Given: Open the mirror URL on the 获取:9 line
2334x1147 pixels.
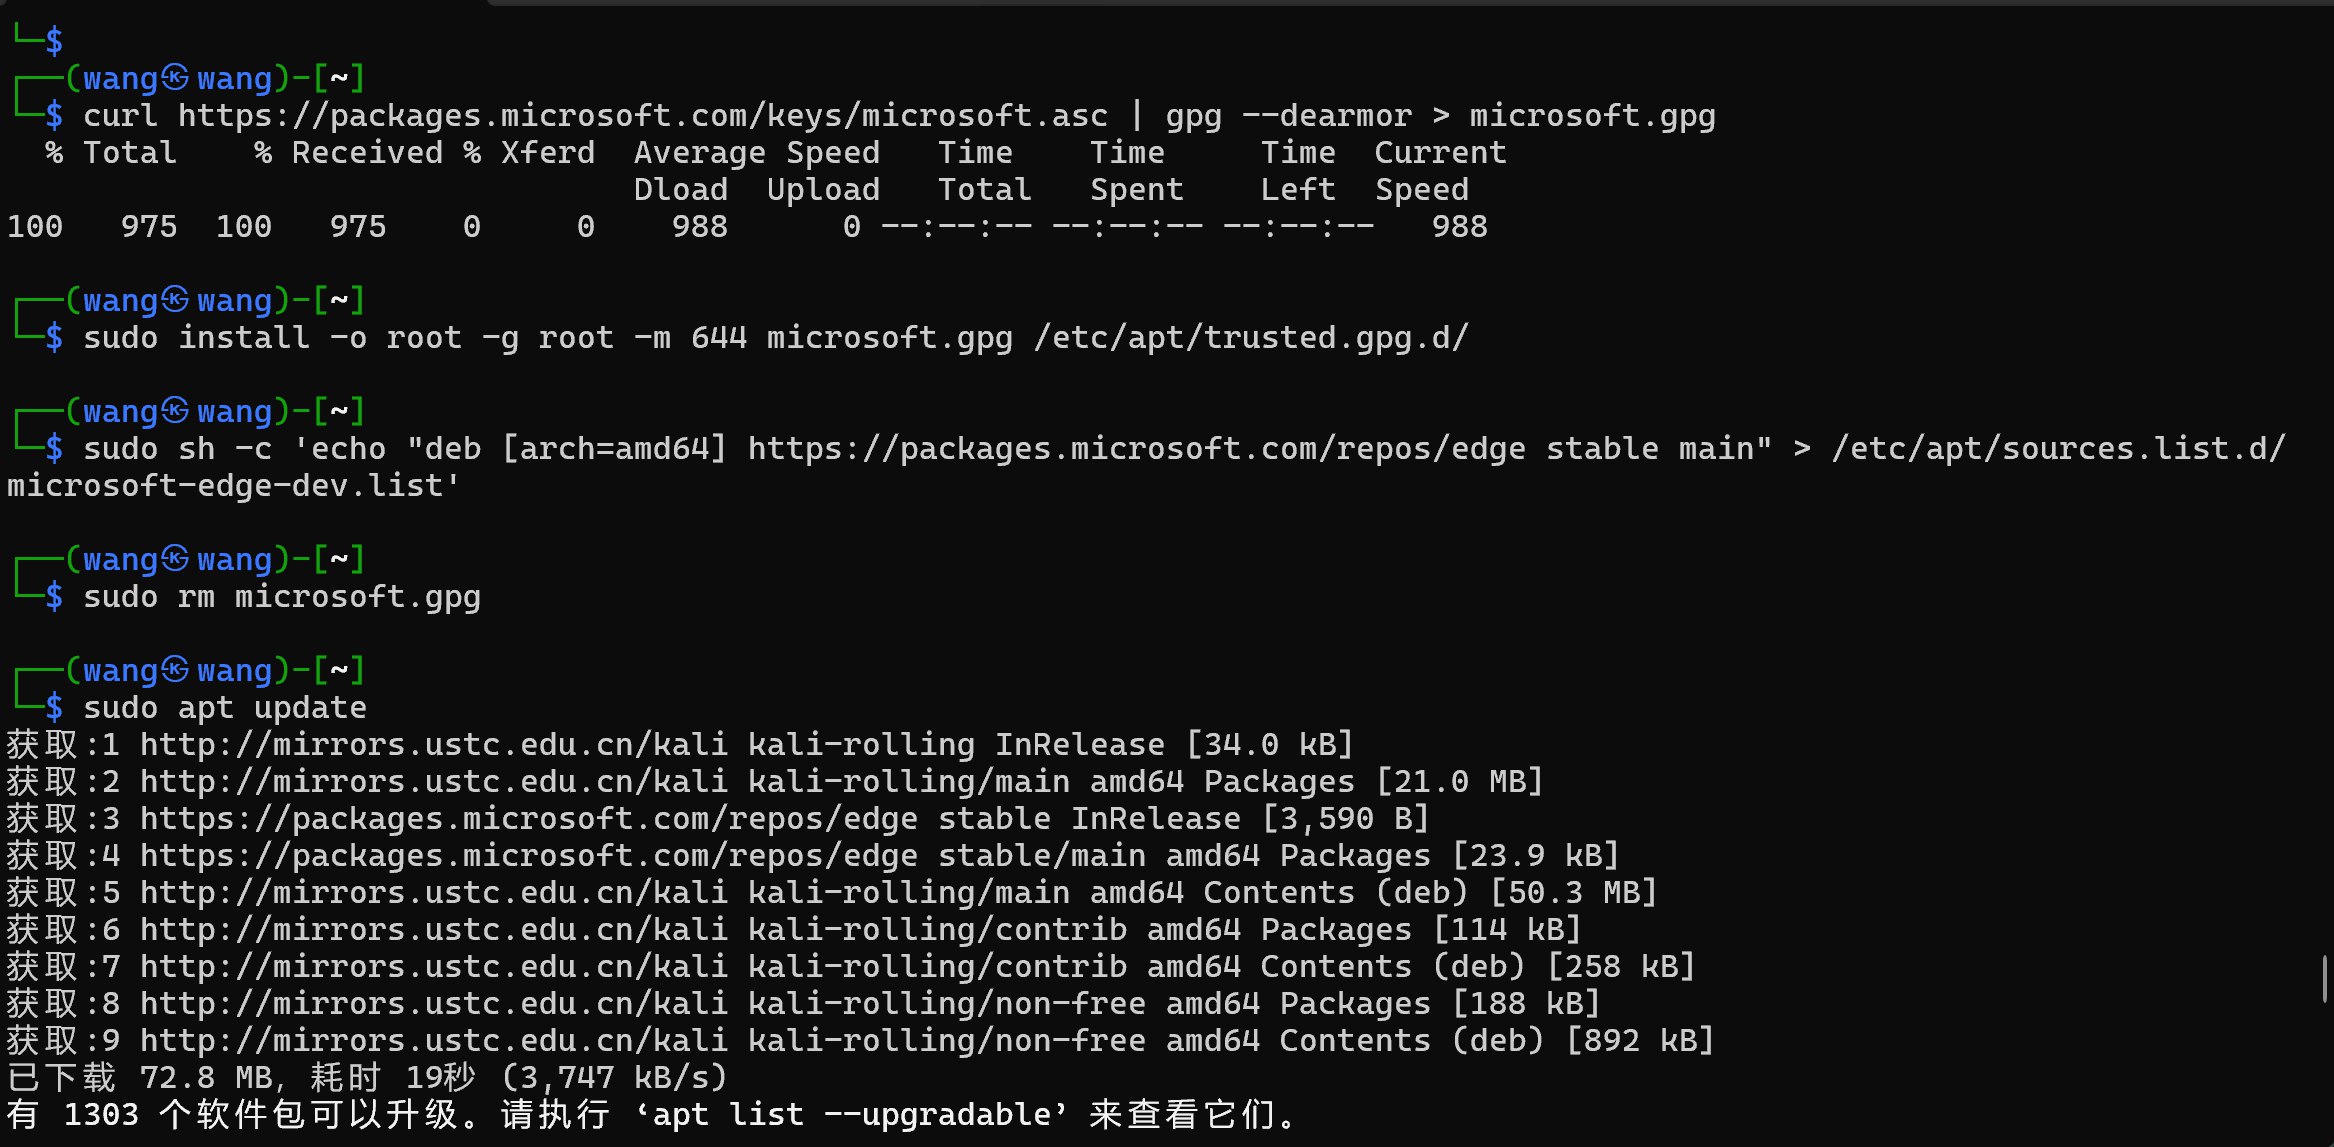Looking at the screenshot, I should [433, 1041].
